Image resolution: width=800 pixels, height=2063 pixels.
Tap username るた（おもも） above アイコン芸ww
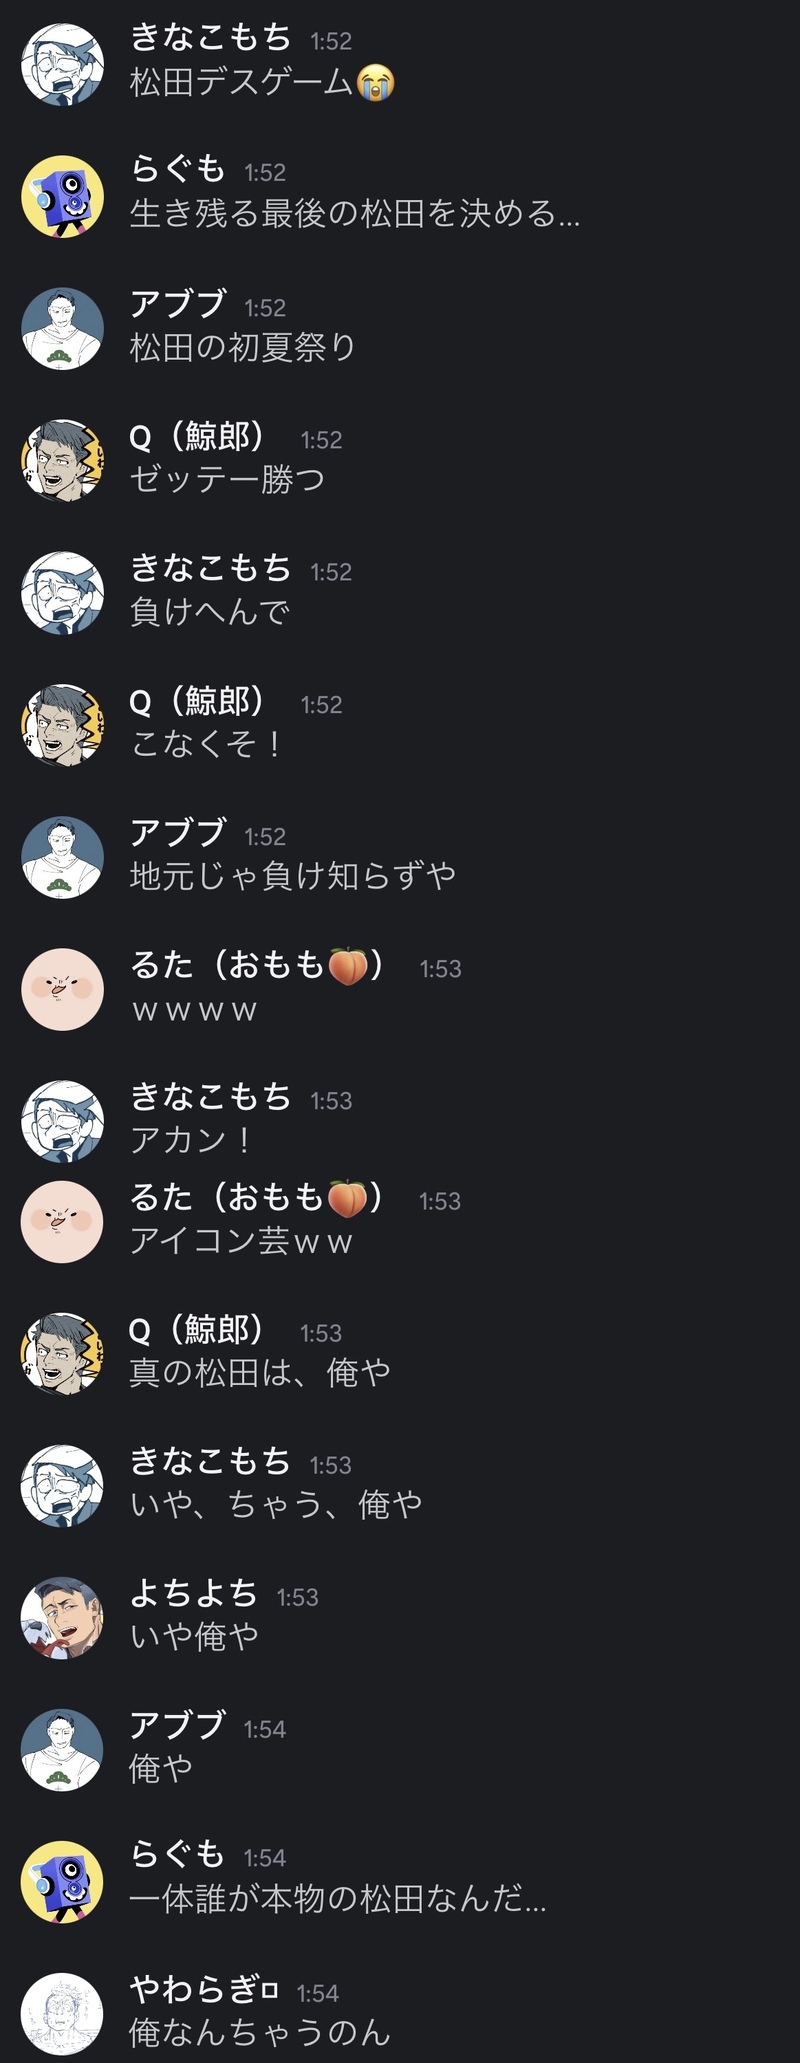tap(257, 1197)
